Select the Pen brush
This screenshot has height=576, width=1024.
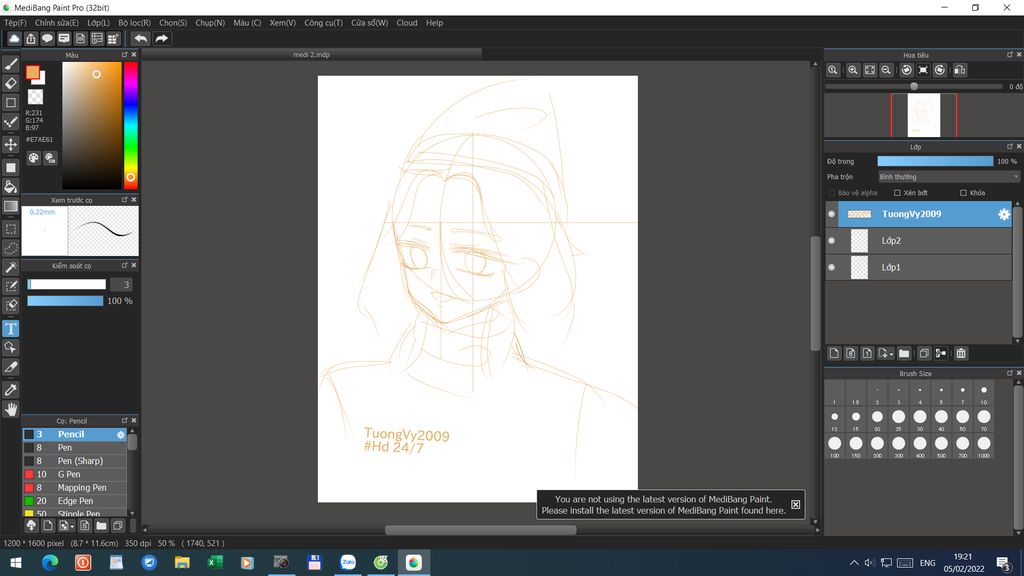point(74,447)
